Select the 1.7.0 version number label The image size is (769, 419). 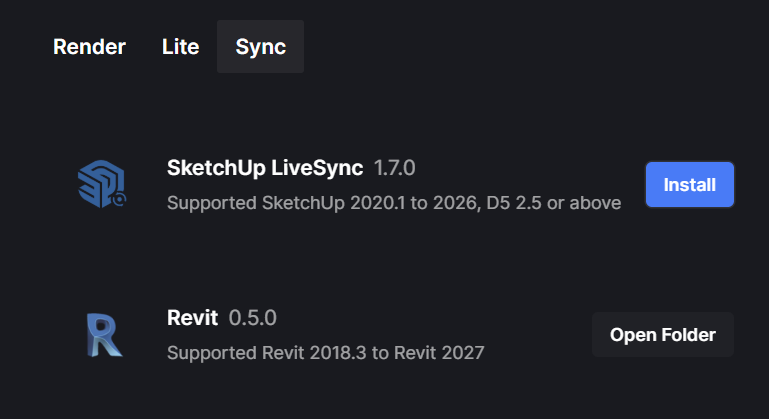pyautogui.click(x=395, y=168)
